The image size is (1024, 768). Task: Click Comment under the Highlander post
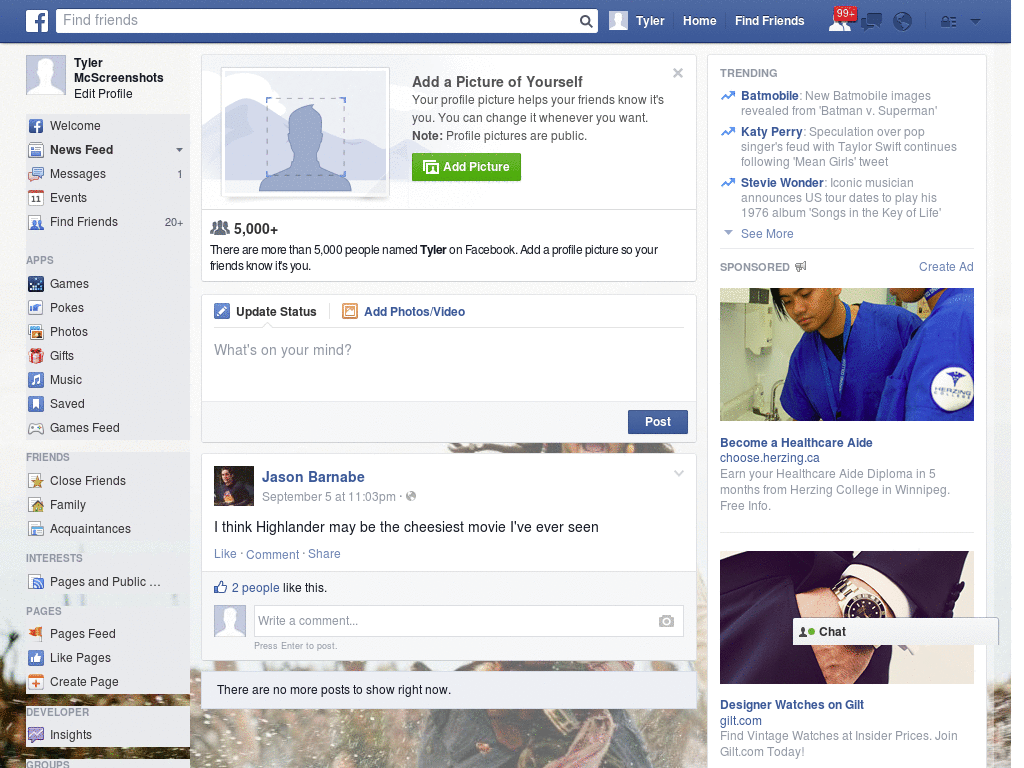(x=272, y=554)
